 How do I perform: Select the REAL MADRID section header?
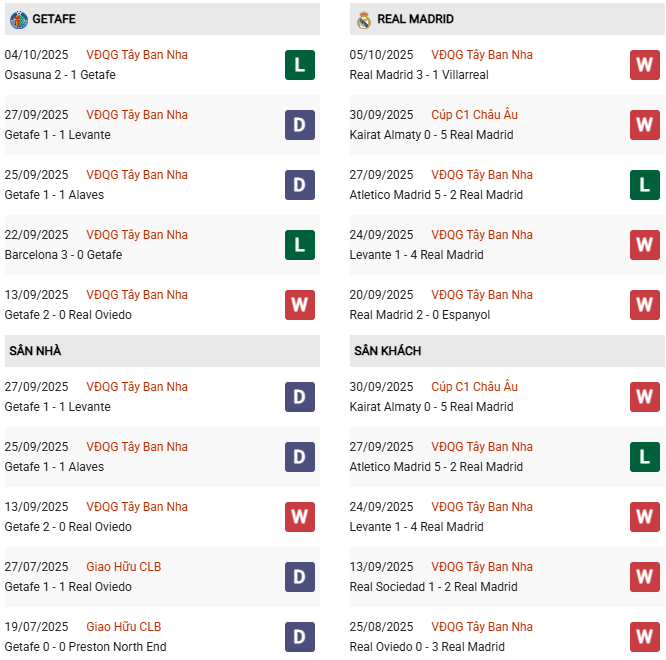415,19
